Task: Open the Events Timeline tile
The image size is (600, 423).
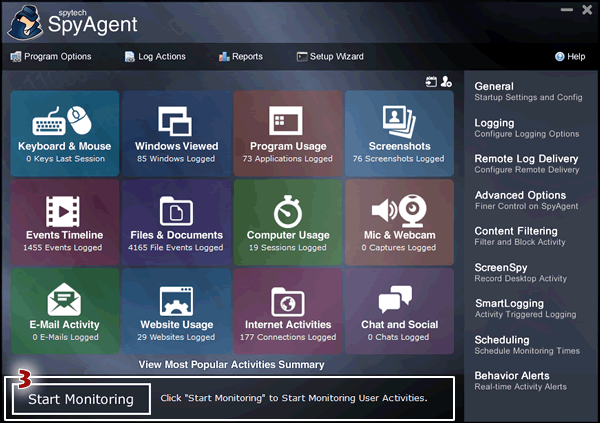Action: (x=64, y=222)
